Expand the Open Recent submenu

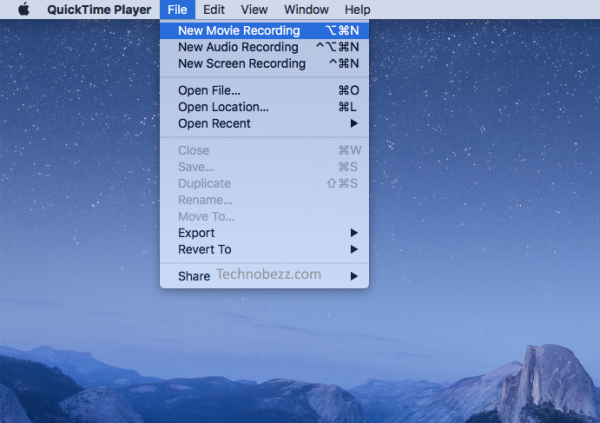(214, 123)
